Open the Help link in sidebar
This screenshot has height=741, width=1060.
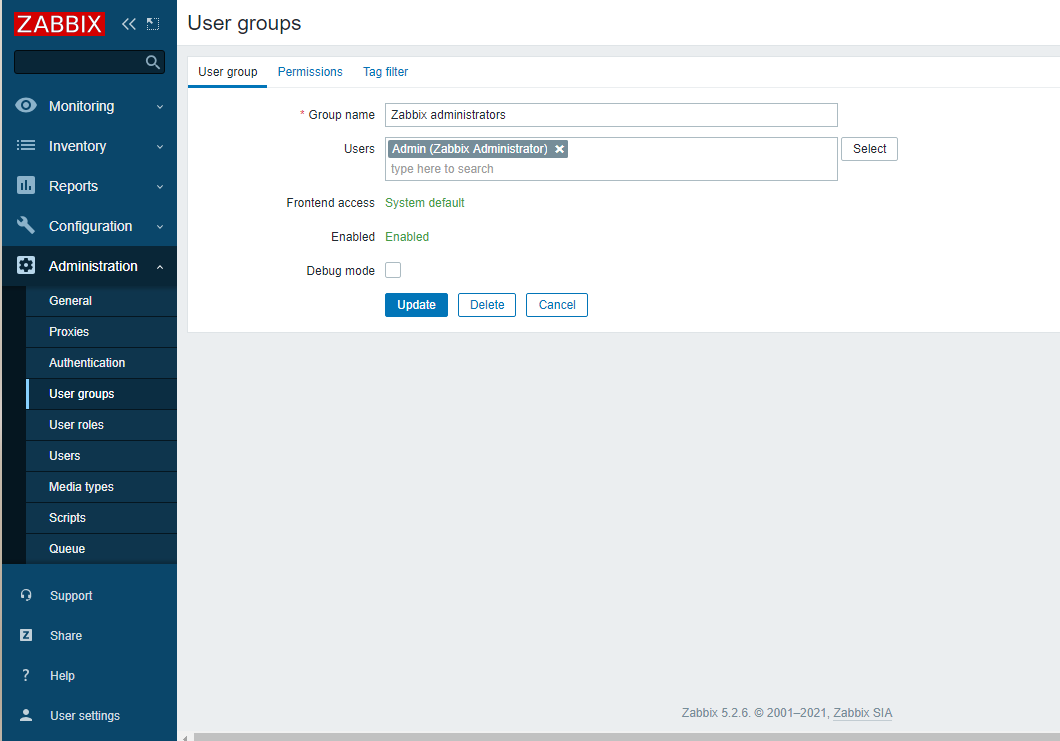point(62,675)
